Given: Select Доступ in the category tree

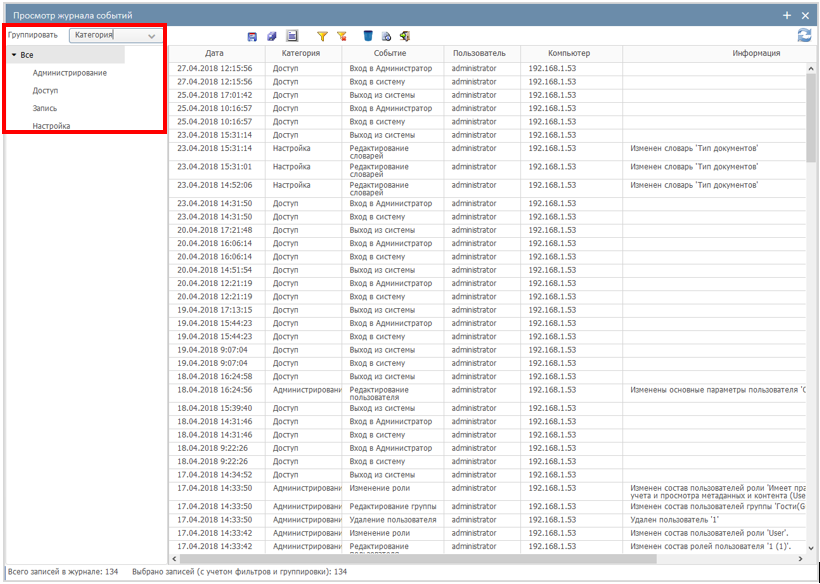Looking at the screenshot, I should [45, 91].
